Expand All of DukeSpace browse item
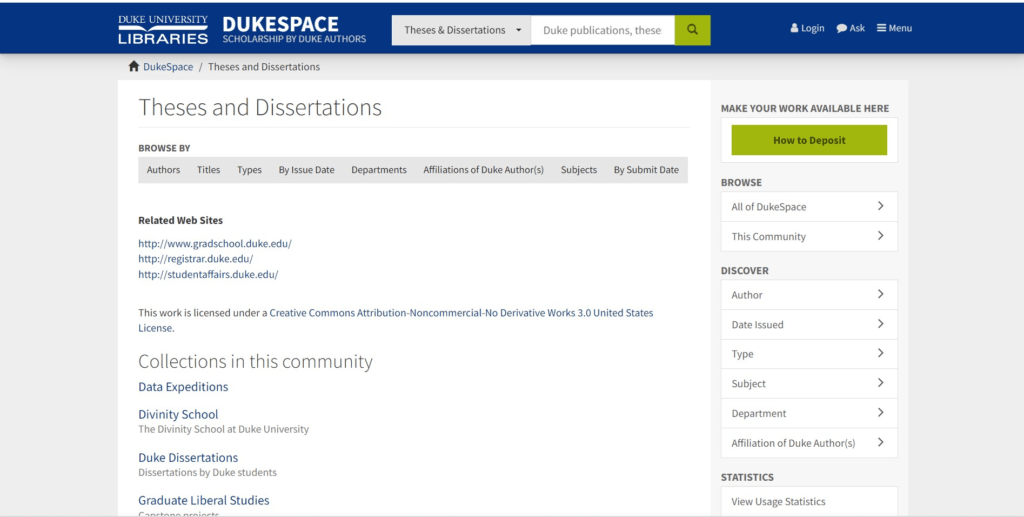Image resolution: width=1024 pixels, height=517 pixels. (x=809, y=207)
